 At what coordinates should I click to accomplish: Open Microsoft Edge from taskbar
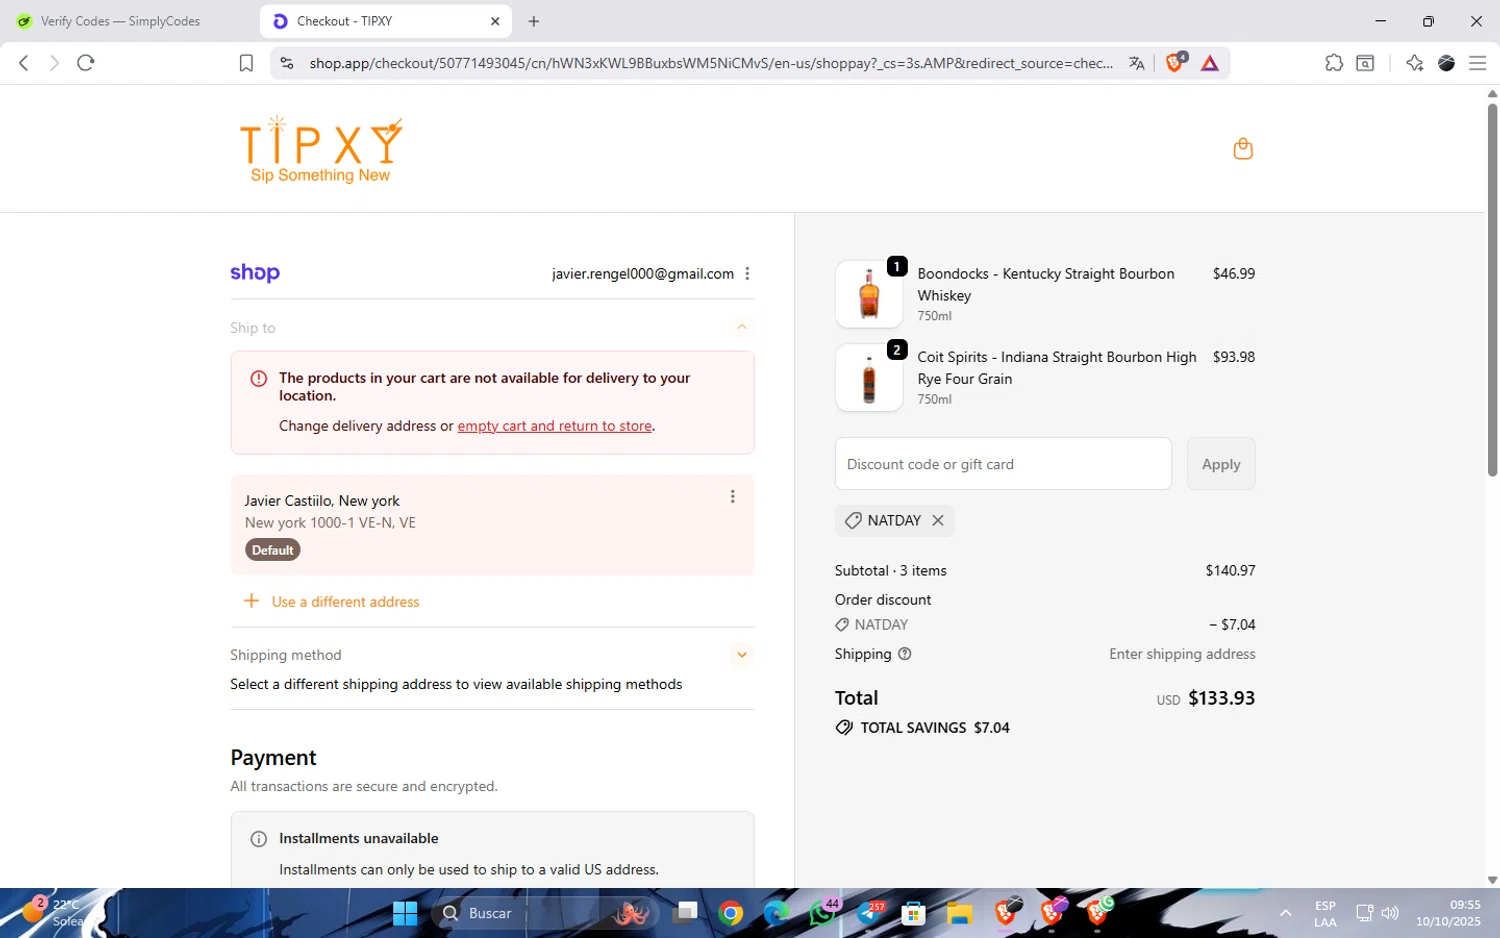[x=776, y=913]
